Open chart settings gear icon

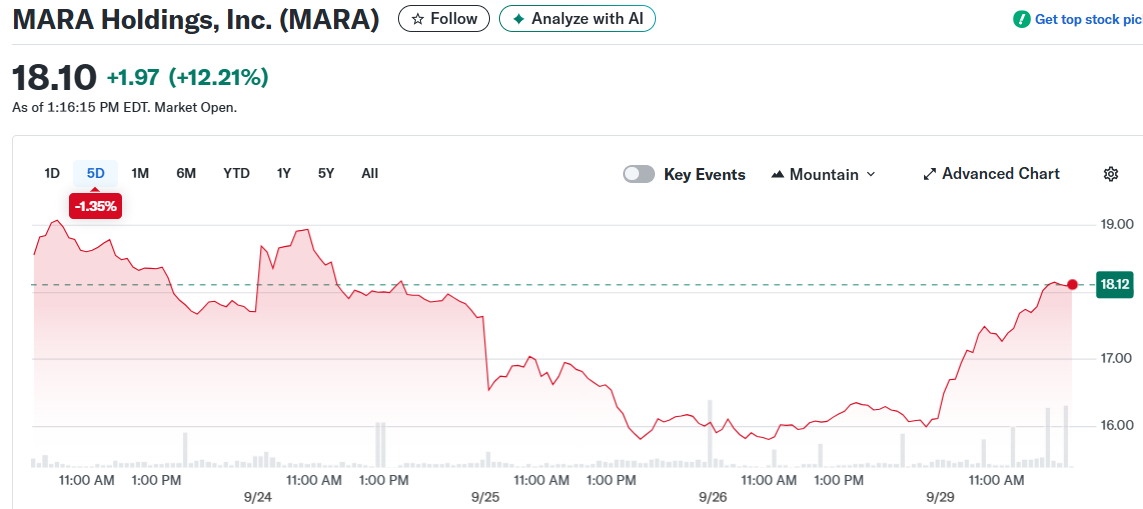[x=1111, y=174]
